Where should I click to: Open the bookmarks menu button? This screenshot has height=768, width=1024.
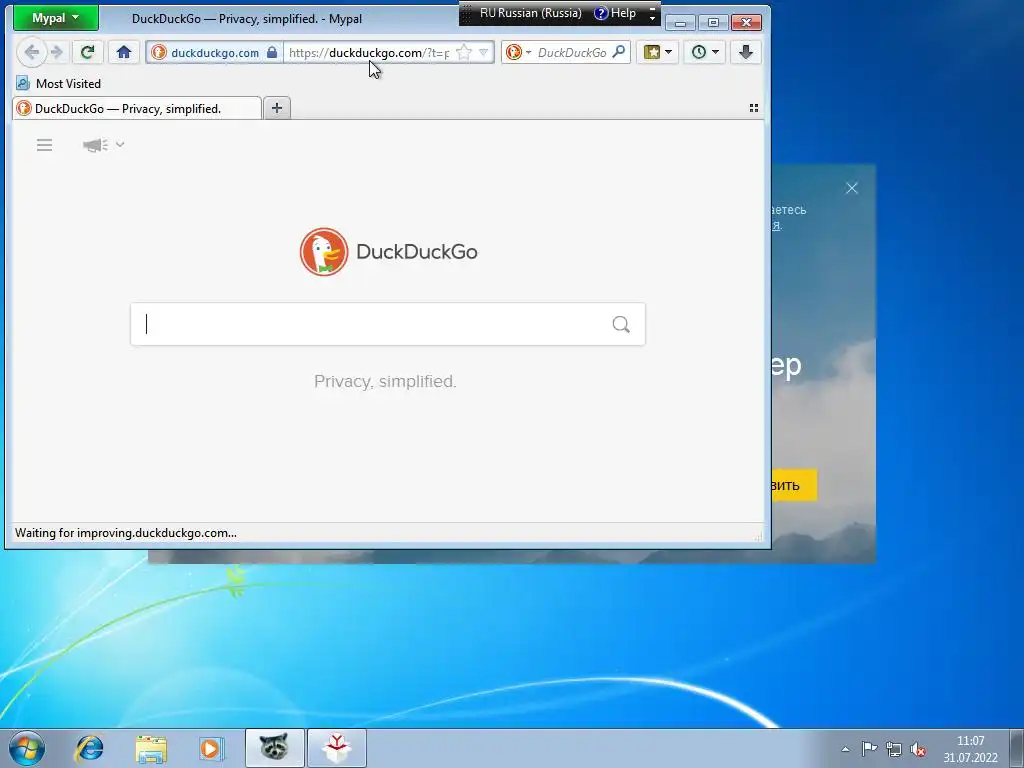coord(652,52)
